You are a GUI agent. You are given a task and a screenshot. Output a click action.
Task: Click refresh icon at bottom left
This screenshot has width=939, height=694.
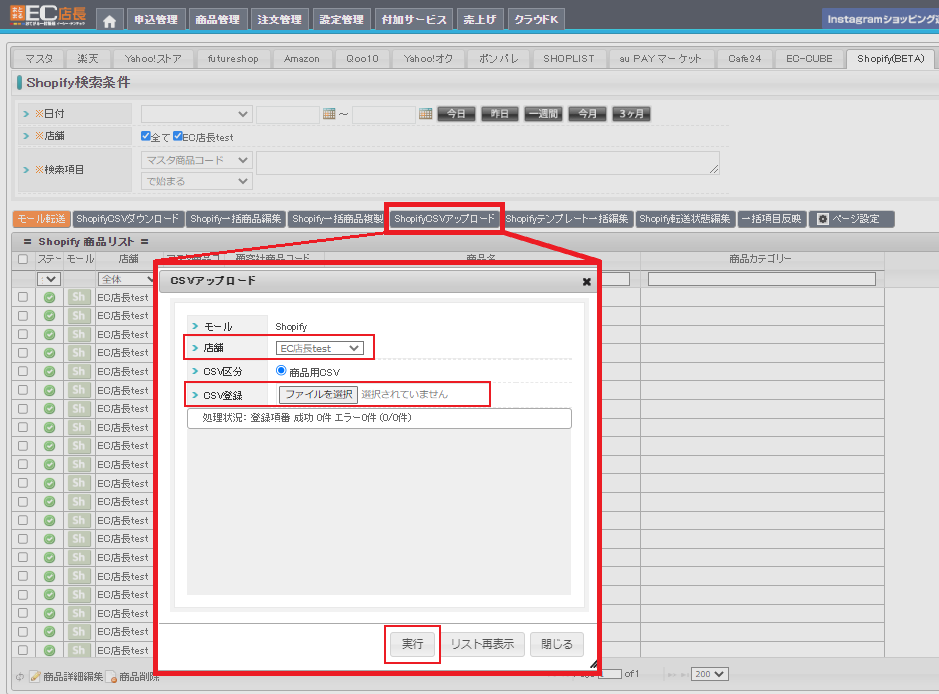20,677
